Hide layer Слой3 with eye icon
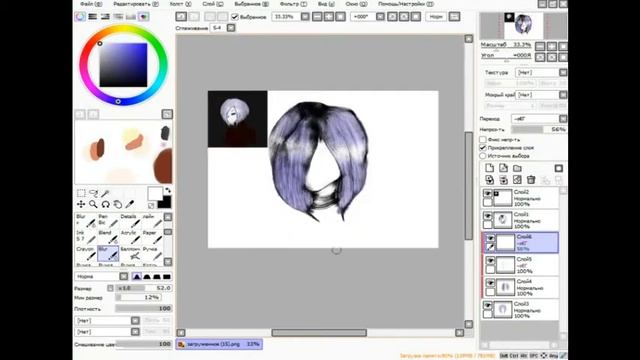The height and width of the screenshot is (360, 640). (x=487, y=306)
